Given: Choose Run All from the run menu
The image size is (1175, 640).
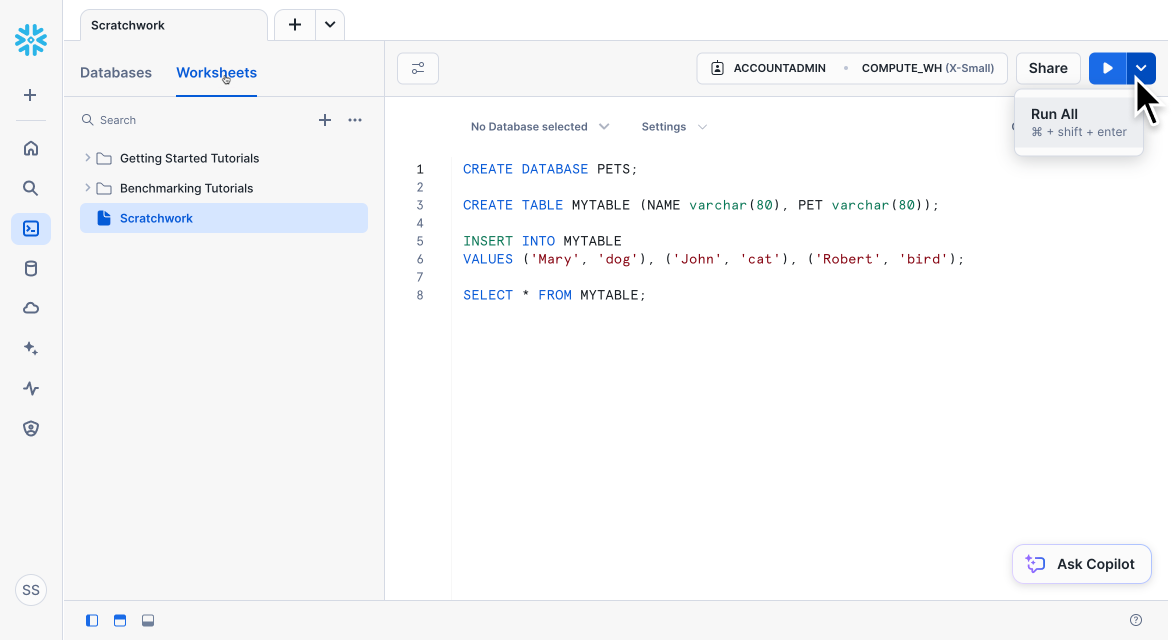Looking at the screenshot, I should (1054, 114).
